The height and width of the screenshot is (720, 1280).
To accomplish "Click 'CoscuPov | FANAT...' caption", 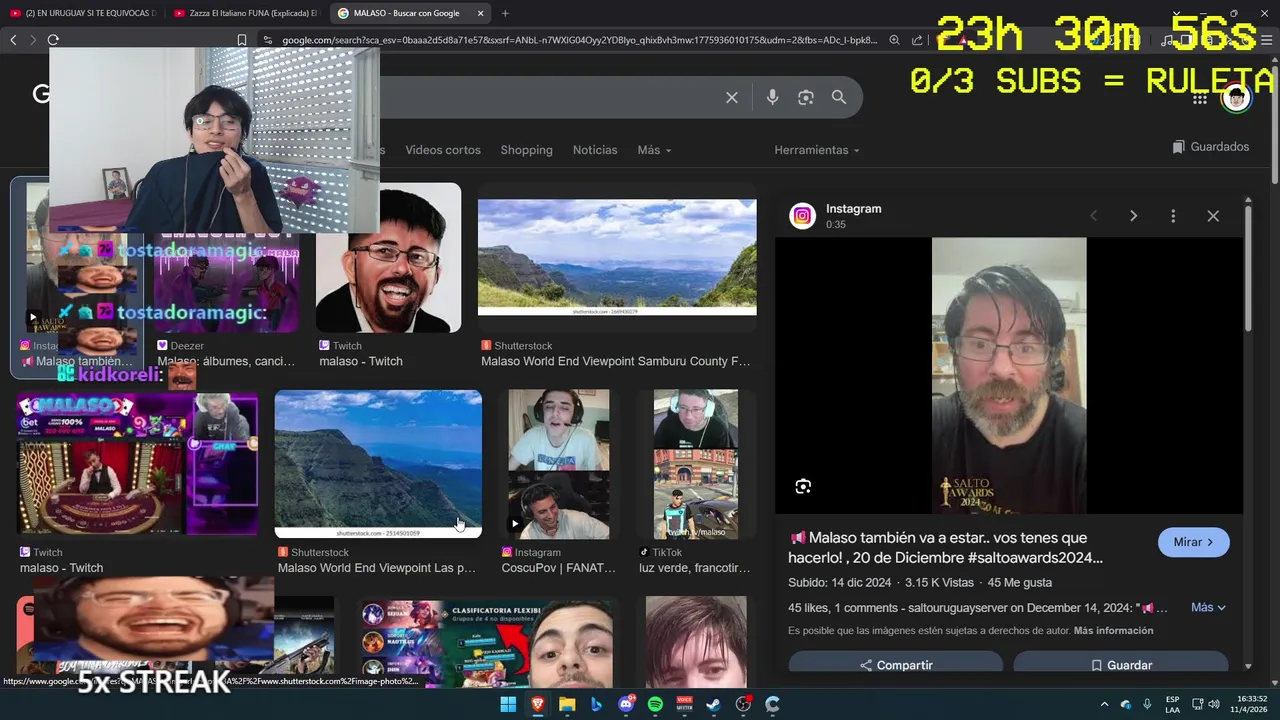I will click(x=559, y=568).
